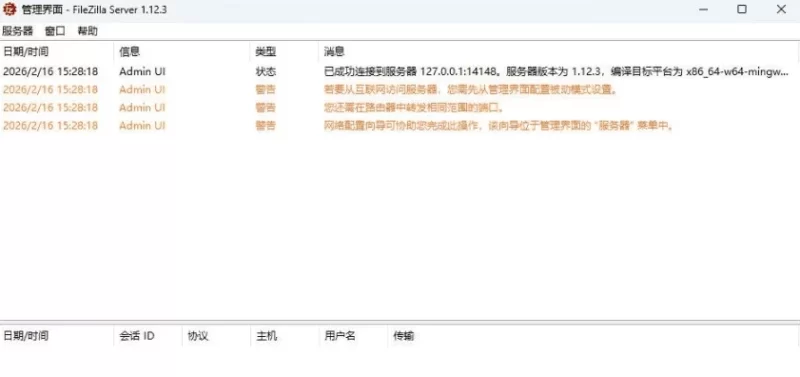Sort log by 日期/时间 column header
800x377 pixels.
click(57, 52)
